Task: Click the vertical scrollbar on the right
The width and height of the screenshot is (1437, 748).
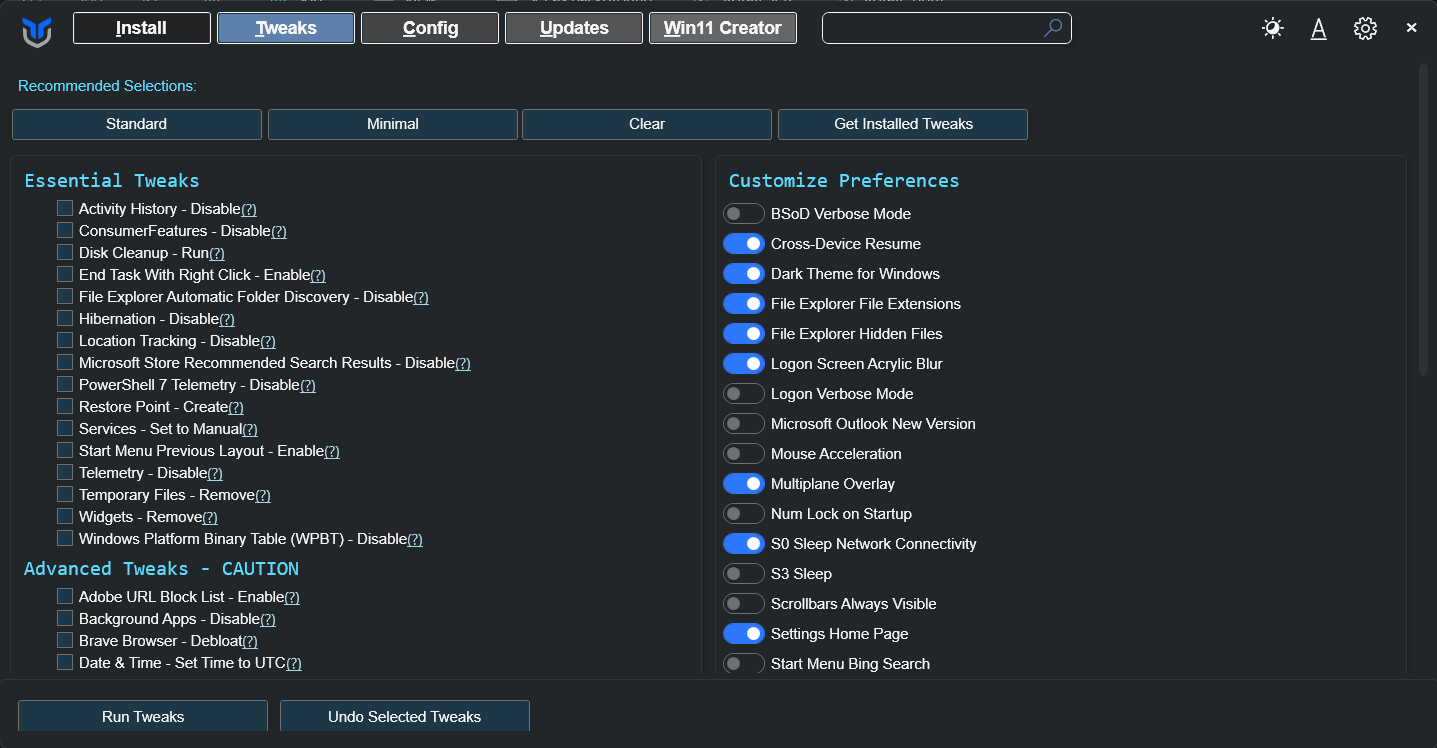Action: pyautogui.click(x=1424, y=220)
